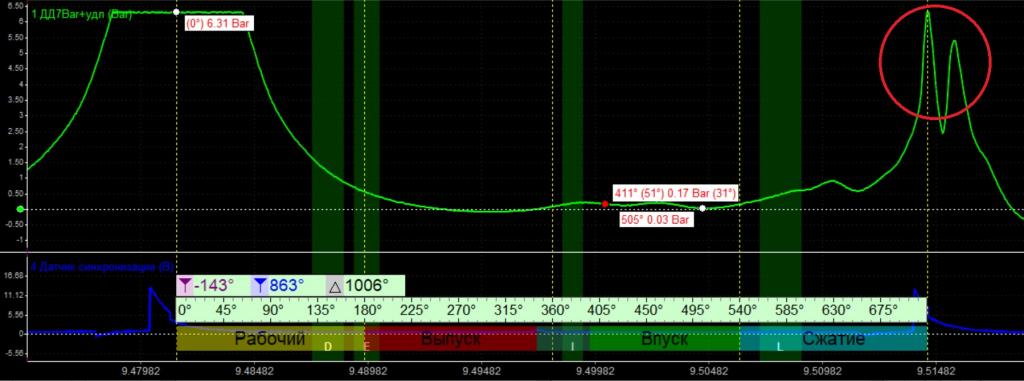Click the delta triangle icon beside 1006°
This screenshot has height=381, width=1024.
point(335,286)
